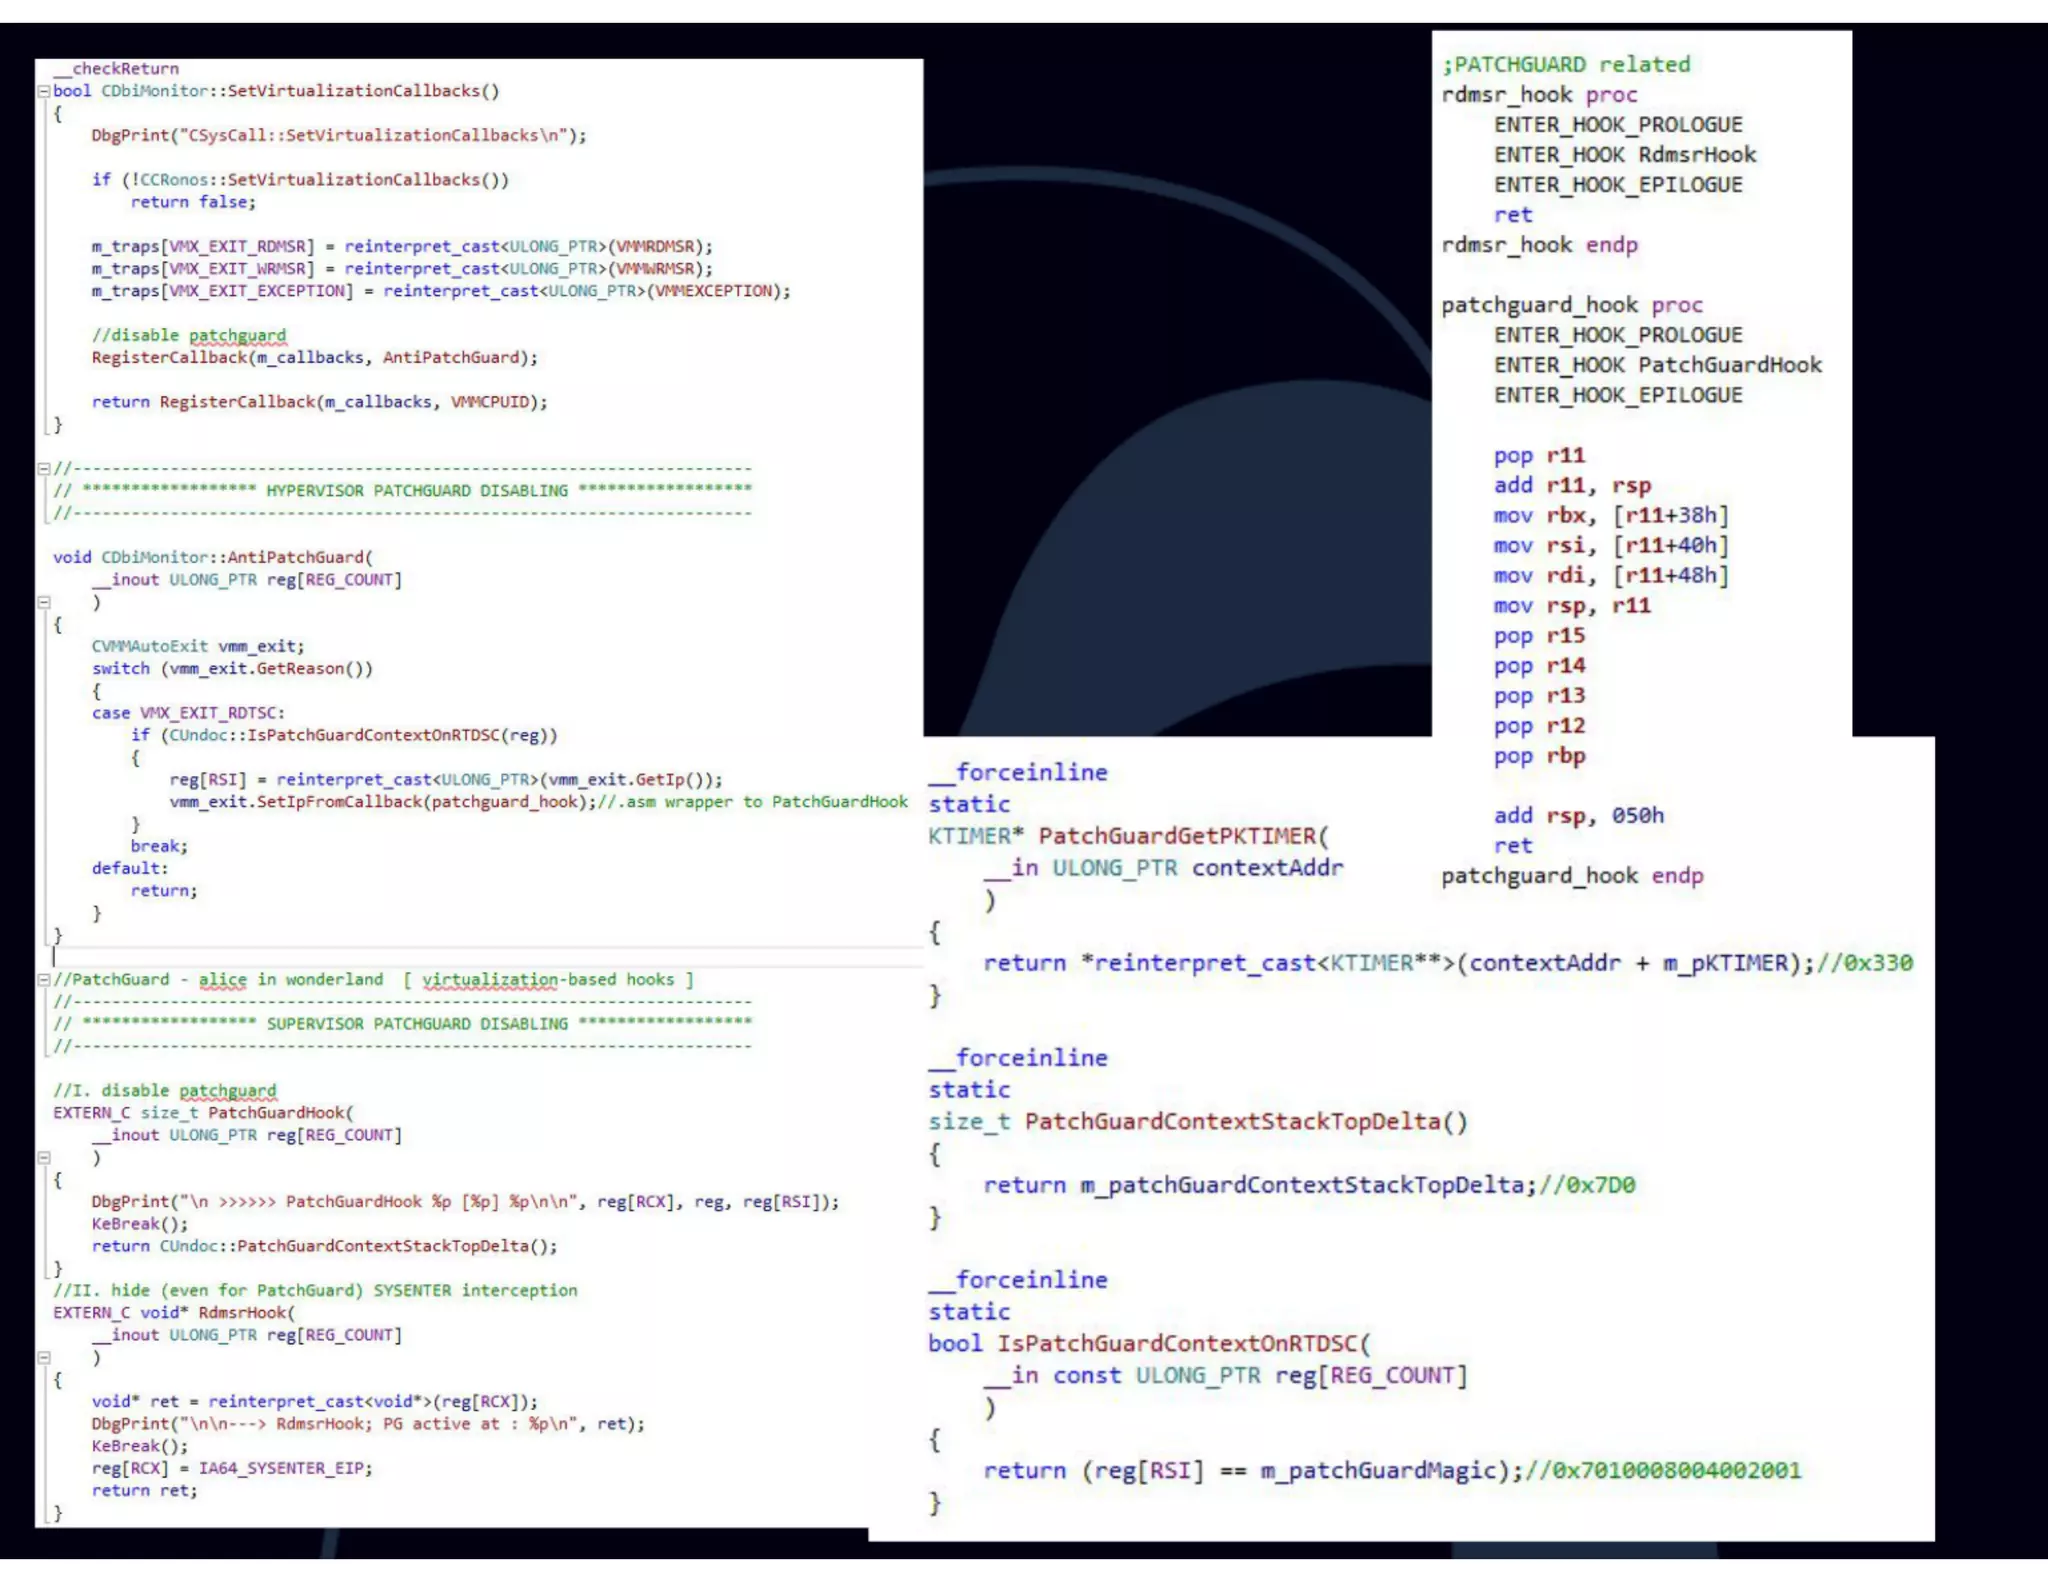2048x1582 pixels.
Task: Collapse the PatchGuardHook function body fold marker
Action: [43, 1157]
